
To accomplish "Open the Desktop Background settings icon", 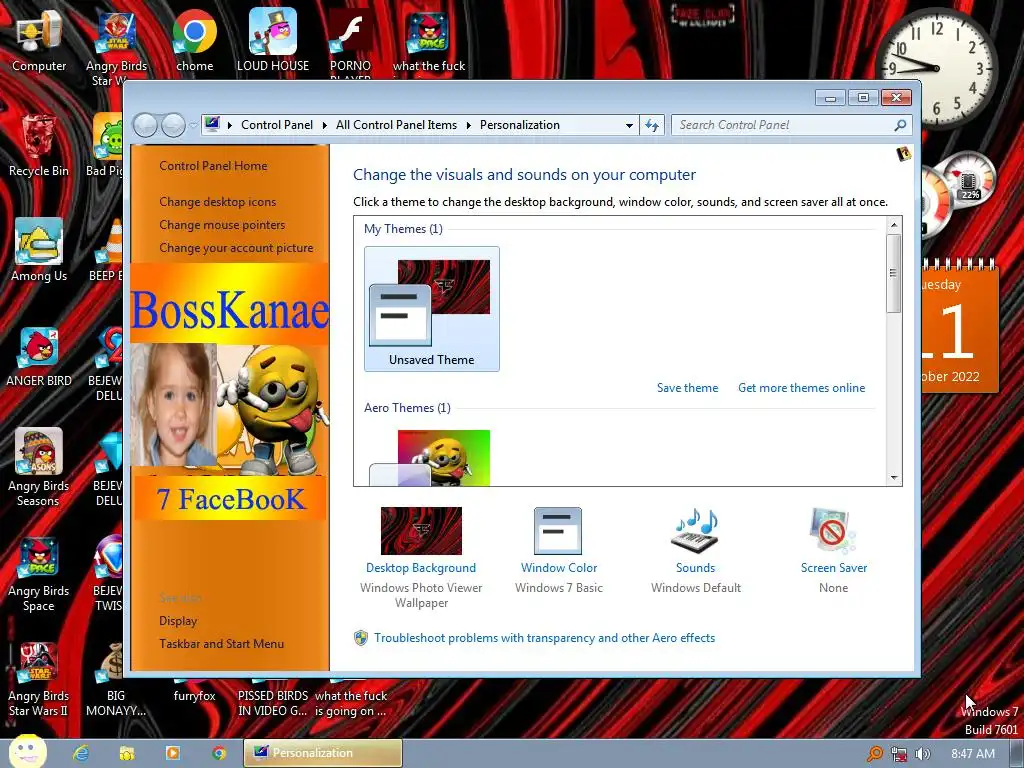I will pos(421,531).
